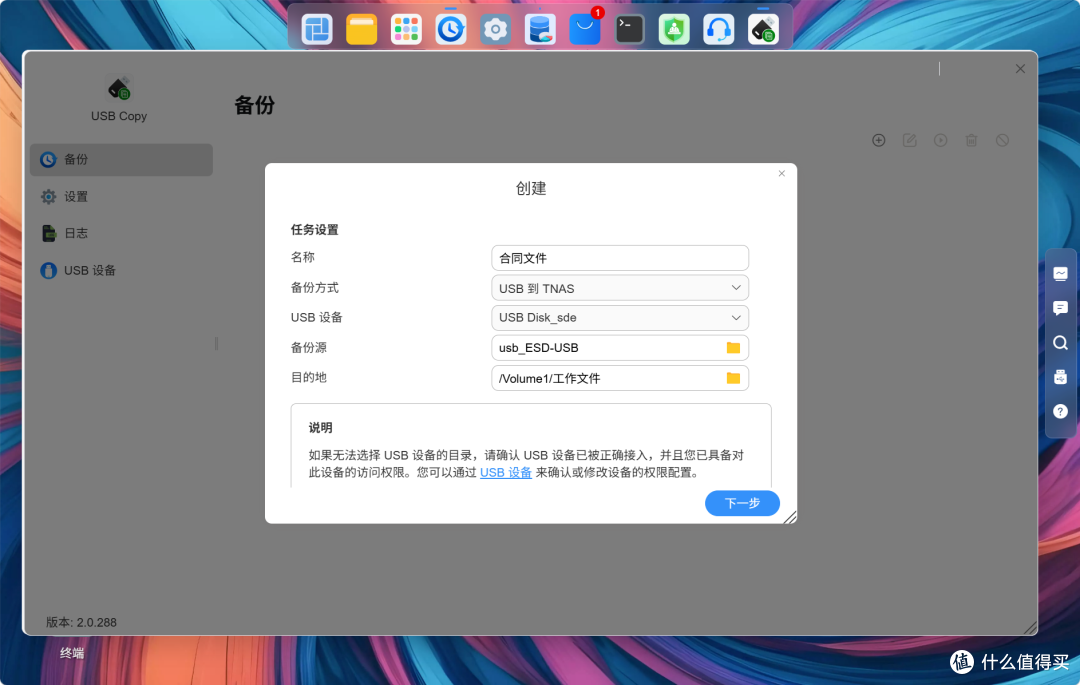Open the blue clock backup dock icon
1080x685 pixels.
pos(450,30)
